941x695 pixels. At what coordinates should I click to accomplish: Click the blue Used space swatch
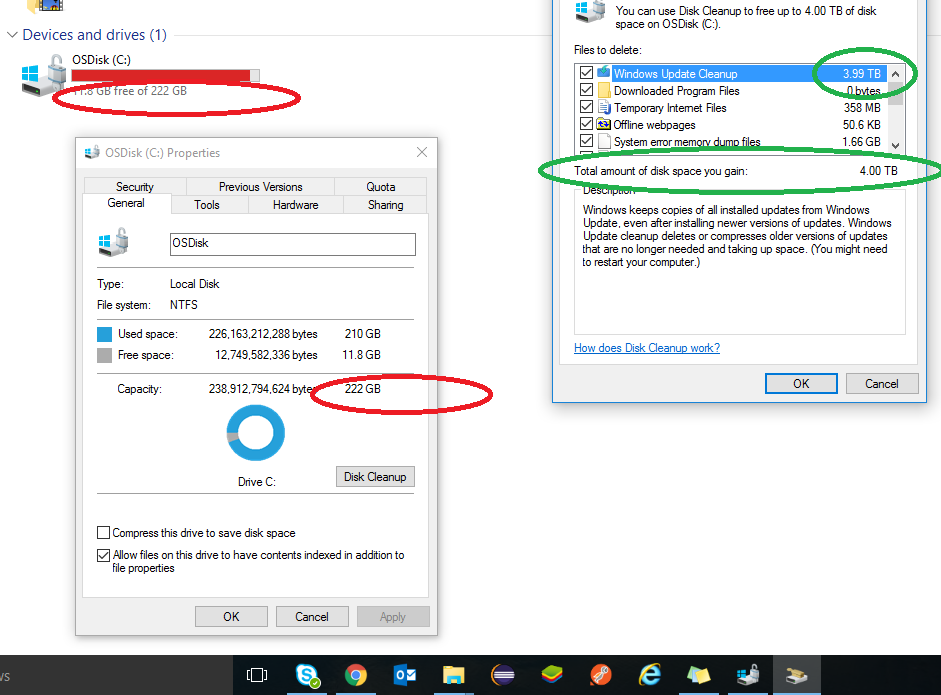(x=104, y=334)
